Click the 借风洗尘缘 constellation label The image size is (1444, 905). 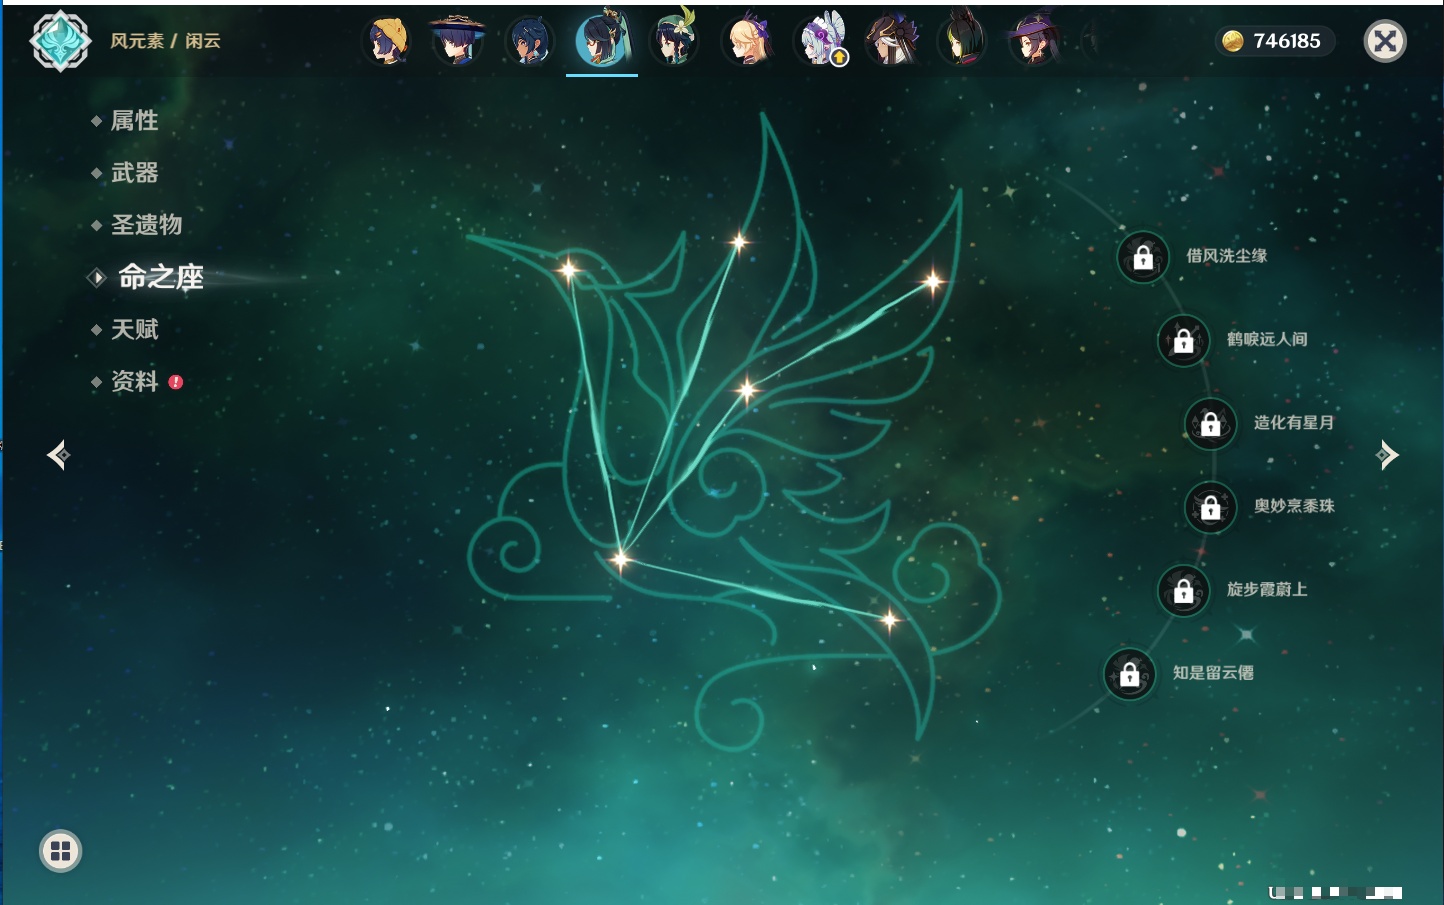(x=1227, y=256)
